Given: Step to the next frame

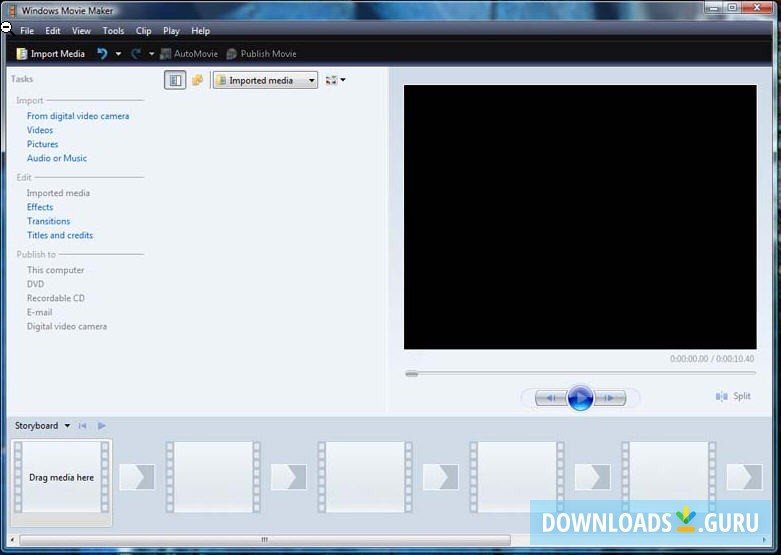Looking at the screenshot, I should pos(611,398).
